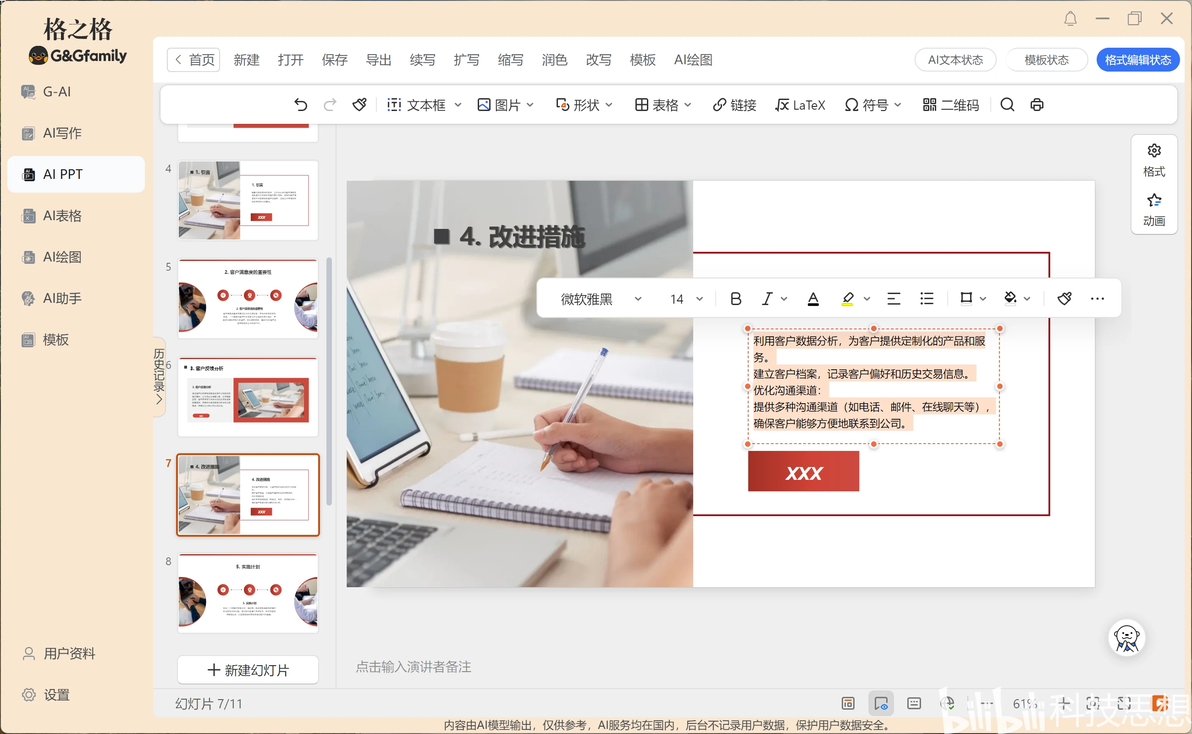The width and height of the screenshot is (1192, 734).
Task: Click the clear format brush in floating toolbar
Action: (x=1065, y=299)
